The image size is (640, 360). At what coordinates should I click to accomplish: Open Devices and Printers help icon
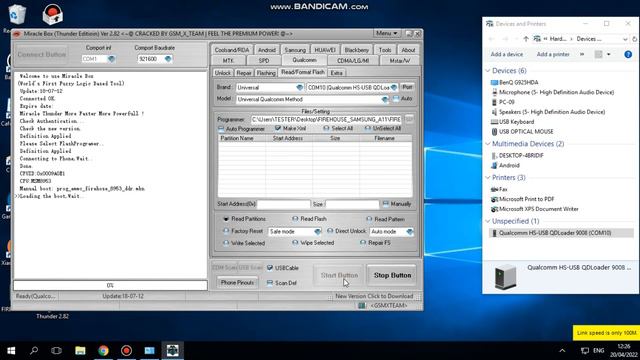(628, 54)
